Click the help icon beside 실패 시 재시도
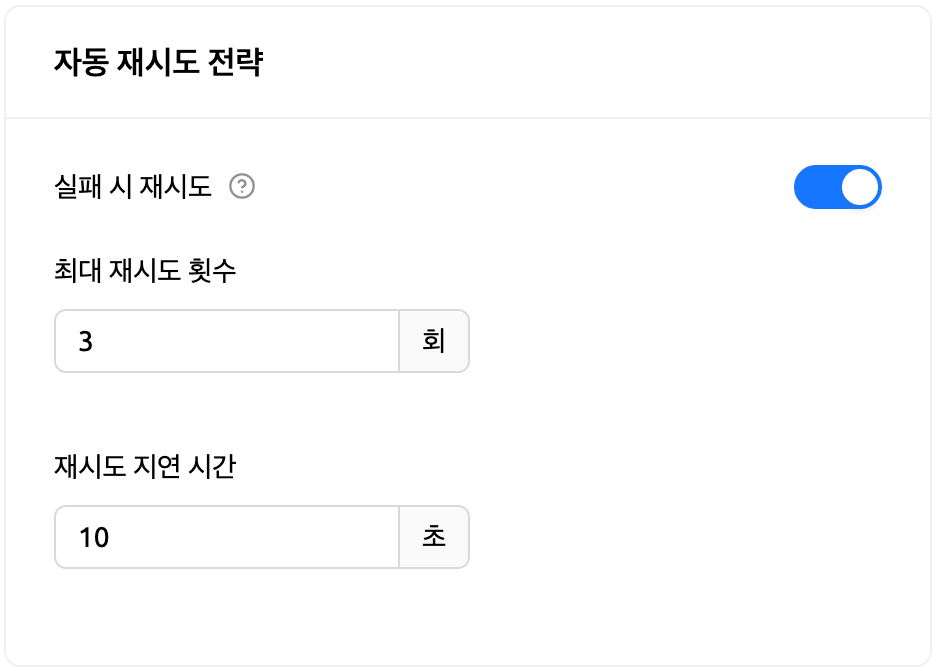The width and height of the screenshot is (936, 671). coord(242,187)
